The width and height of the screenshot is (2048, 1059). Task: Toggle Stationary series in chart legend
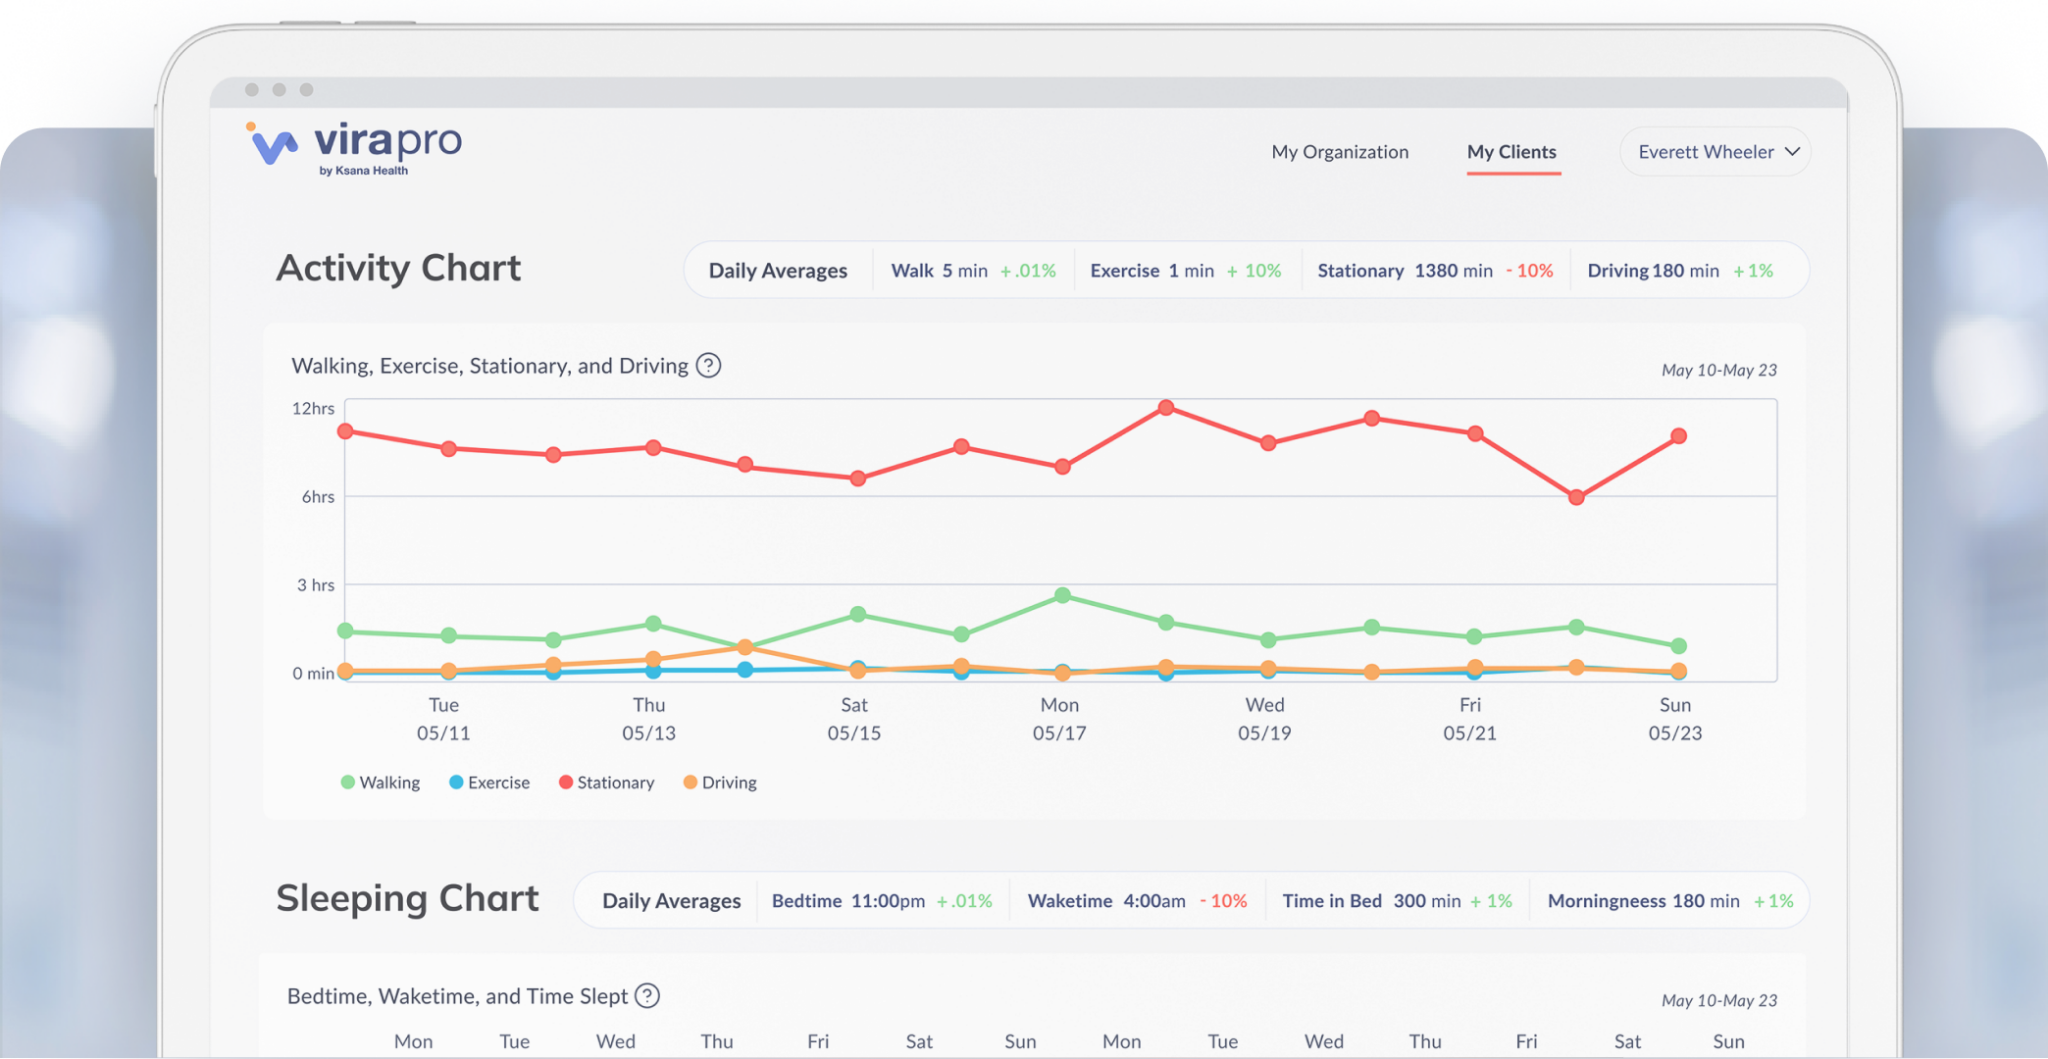(x=606, y=782)
